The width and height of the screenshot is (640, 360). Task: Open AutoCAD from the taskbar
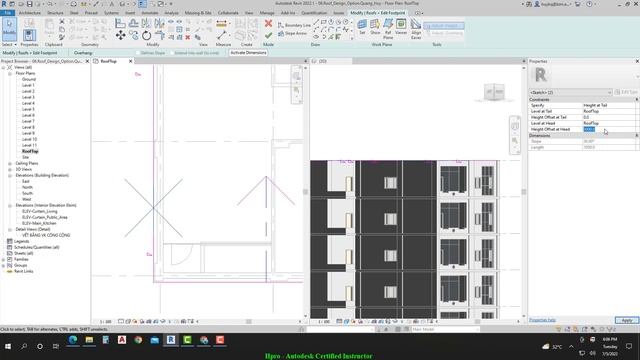coord(122,340)
